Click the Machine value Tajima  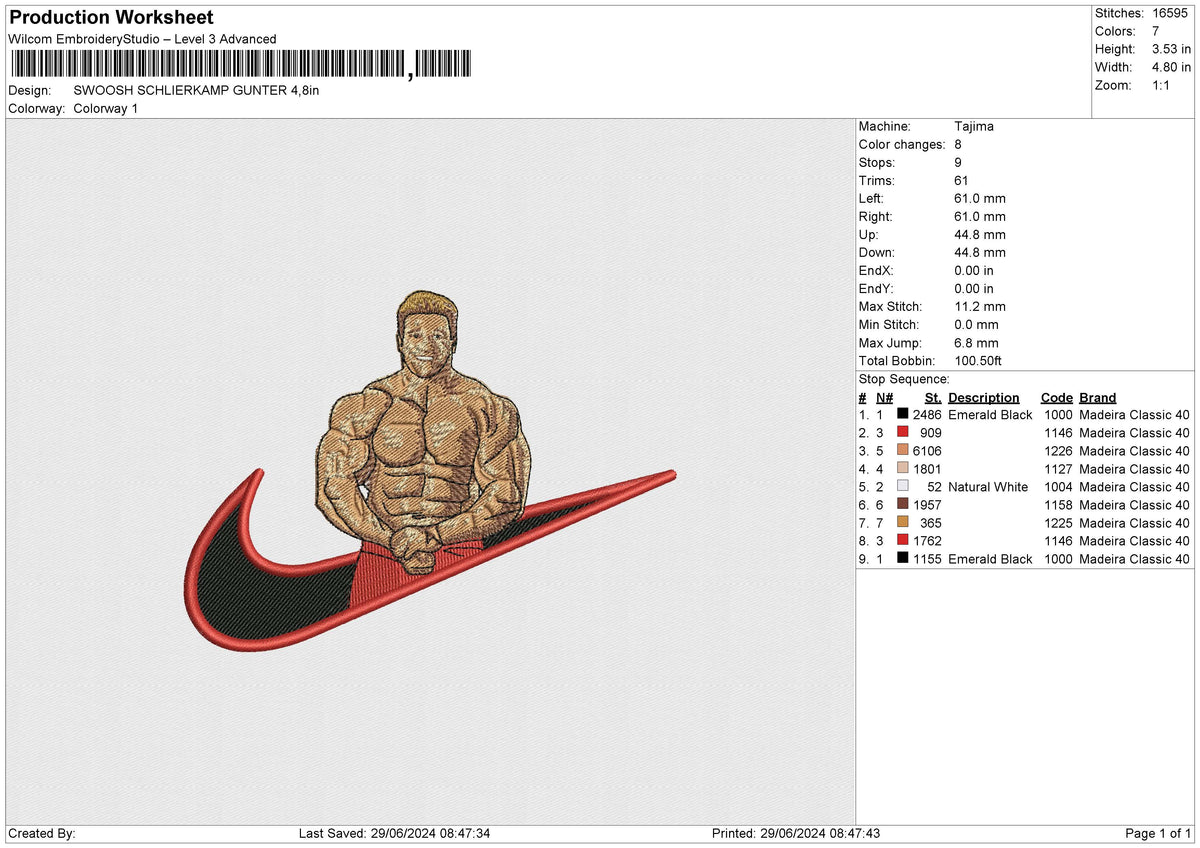pos(974,127)
